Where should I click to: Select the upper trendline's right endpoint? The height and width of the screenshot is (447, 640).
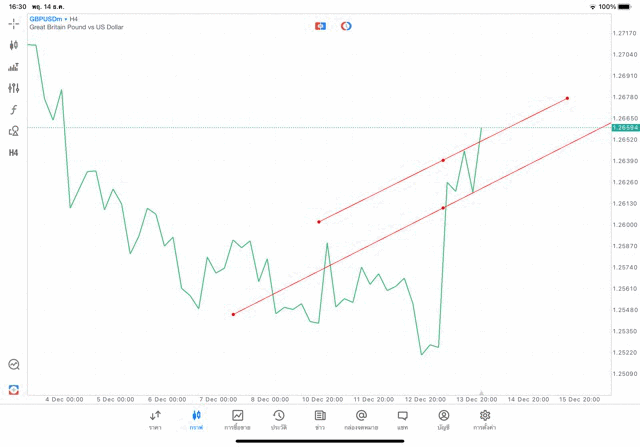click(x=567, y=98)
